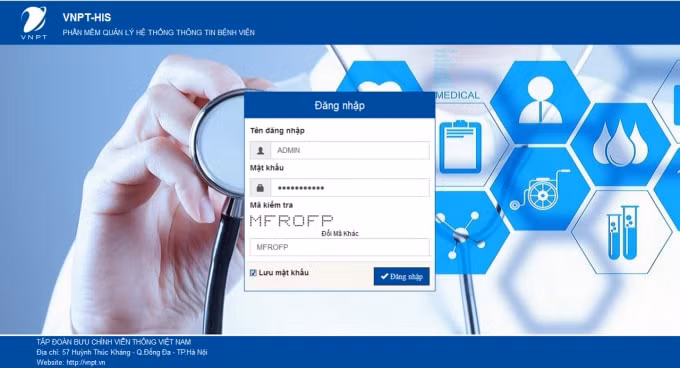Click the 'Mã kiểm tra' label
This screenshot has height=368, width=680.
point(271,205)
